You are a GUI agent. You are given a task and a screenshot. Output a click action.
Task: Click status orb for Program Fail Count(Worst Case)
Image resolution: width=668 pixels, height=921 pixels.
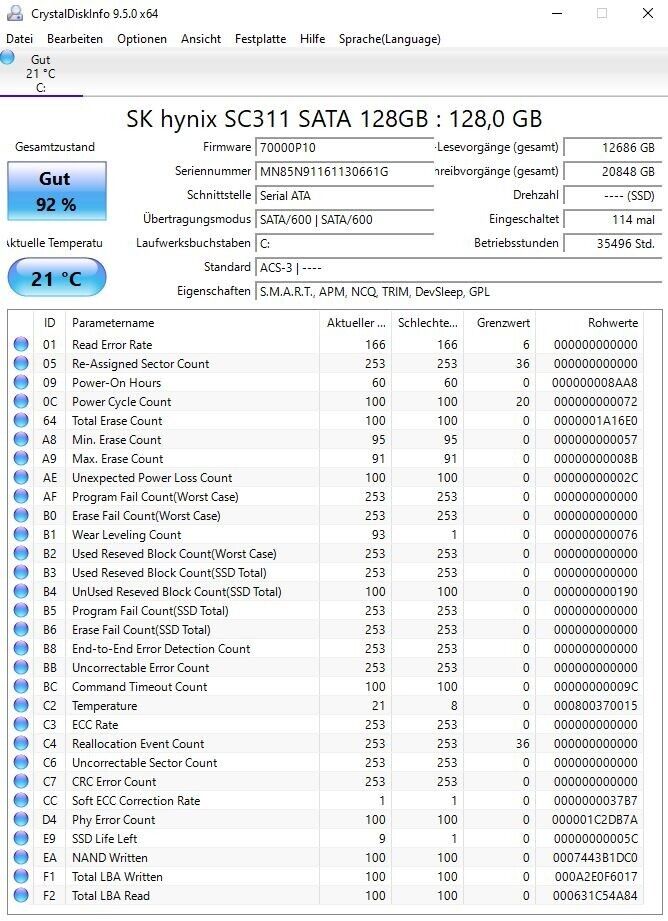21,496
